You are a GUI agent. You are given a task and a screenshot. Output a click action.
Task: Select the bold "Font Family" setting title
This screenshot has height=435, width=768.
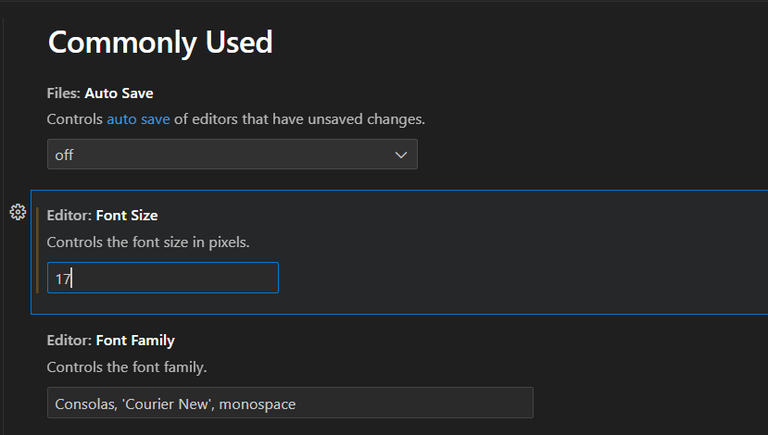(x=135, y=340)
